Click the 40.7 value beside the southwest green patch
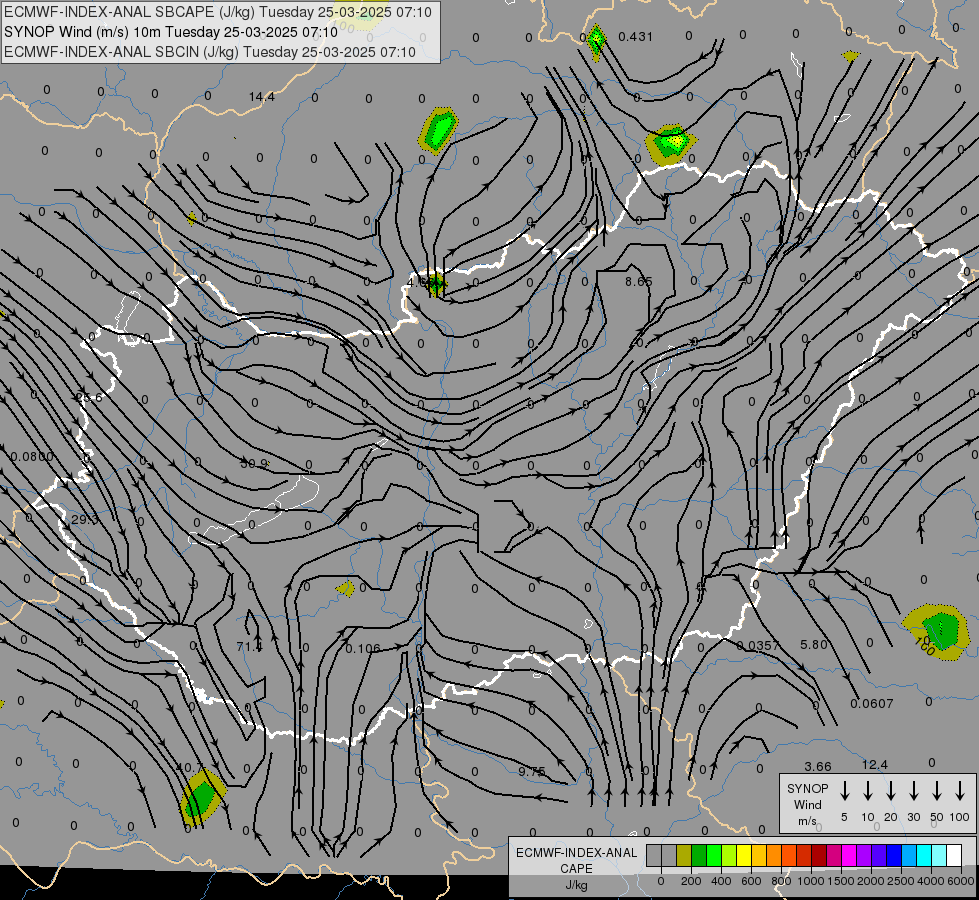This screenshot has height=900, width=979. [x=190, y=768]
